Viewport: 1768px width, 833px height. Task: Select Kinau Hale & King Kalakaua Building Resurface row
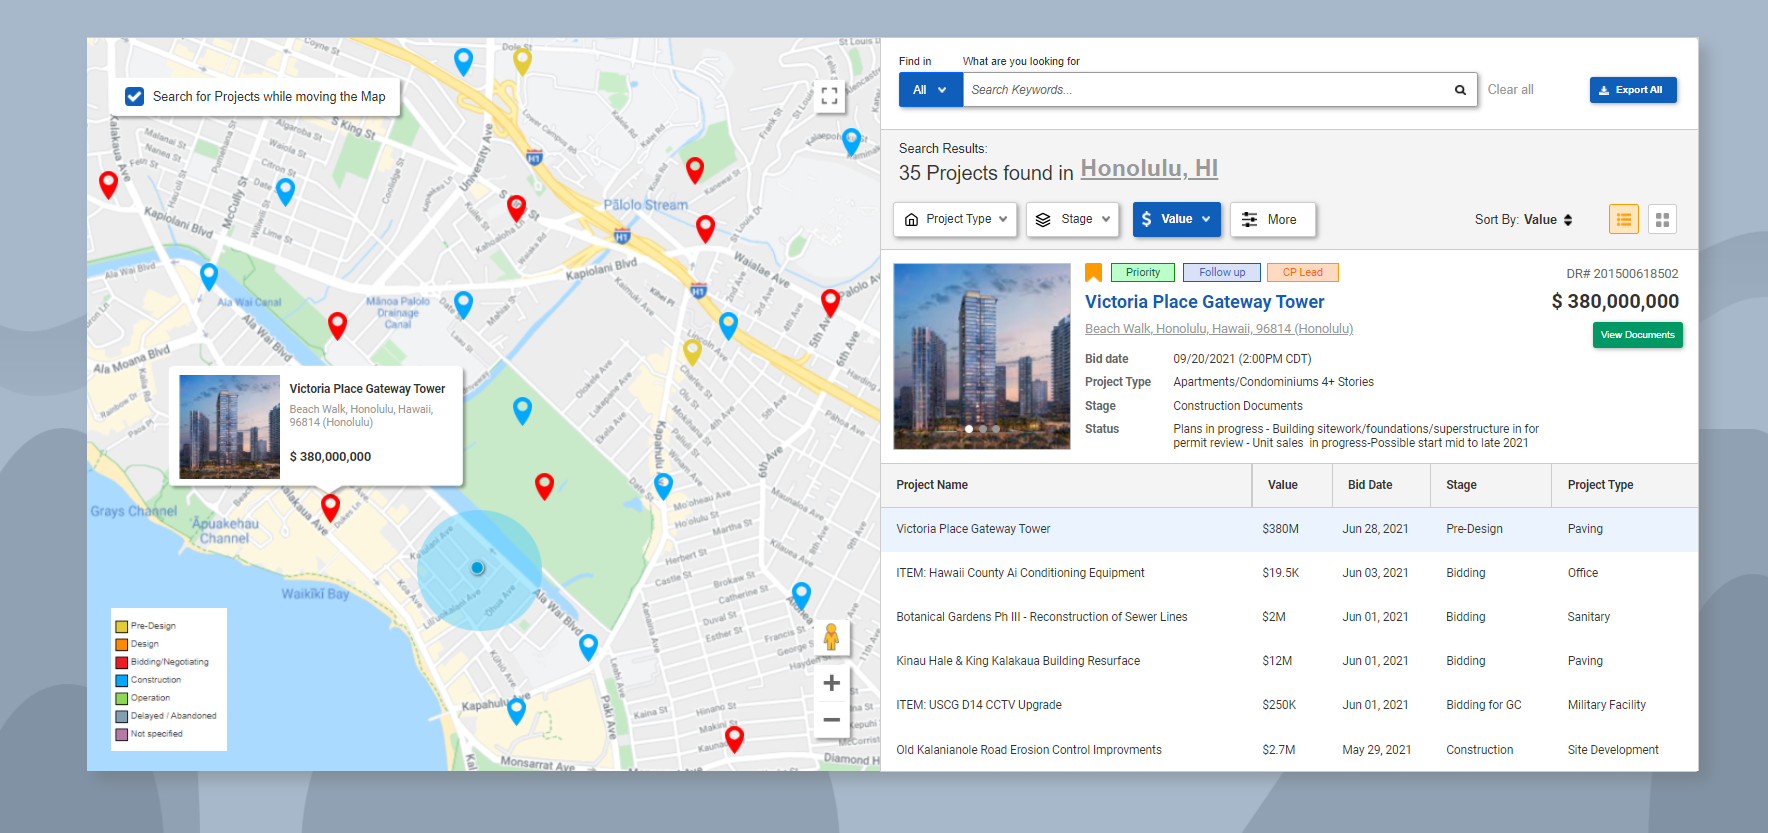(x=1289, y=661)
